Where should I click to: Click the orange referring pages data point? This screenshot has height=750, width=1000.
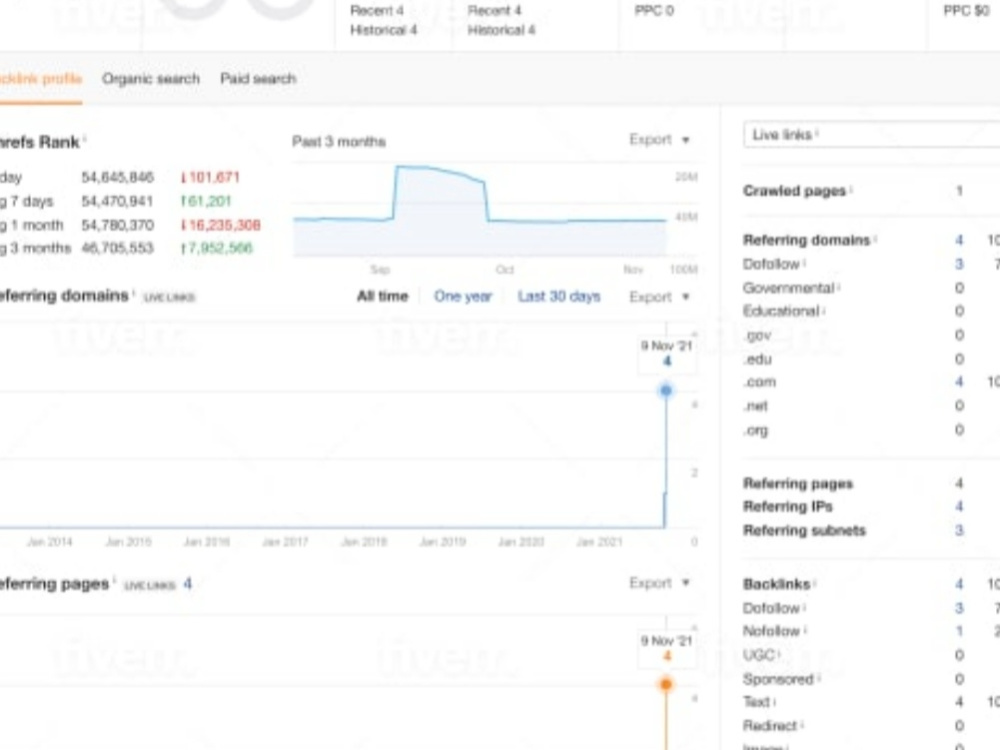coord(666,684)
